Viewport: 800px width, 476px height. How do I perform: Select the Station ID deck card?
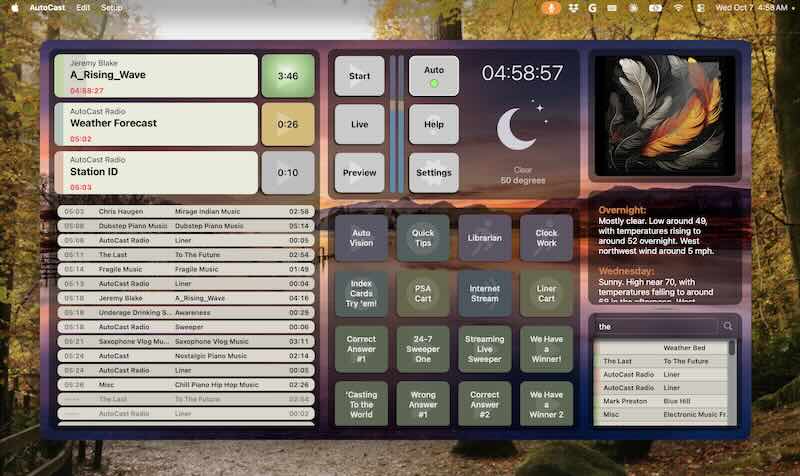[x=156, y=173]
